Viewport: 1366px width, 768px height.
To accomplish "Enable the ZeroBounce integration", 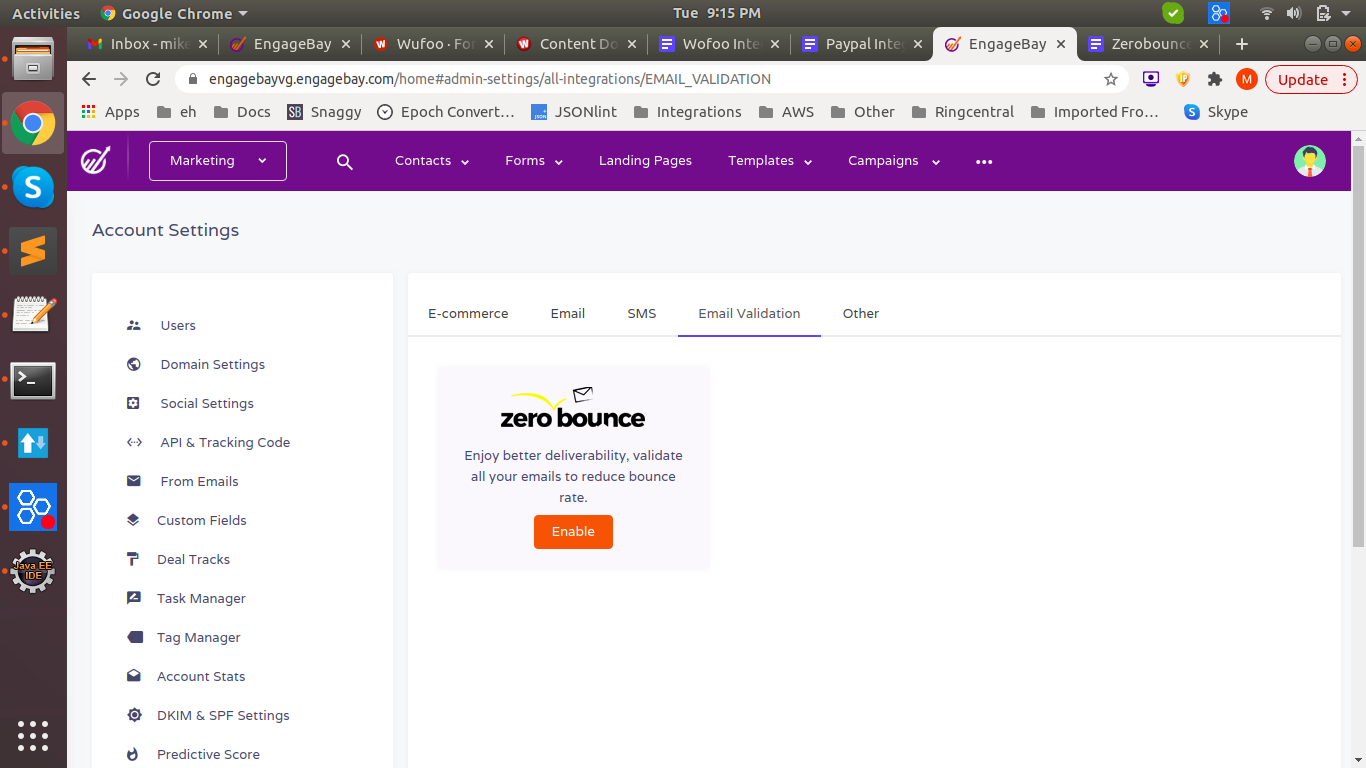I will pyautogui.click(x=573, y=532).
